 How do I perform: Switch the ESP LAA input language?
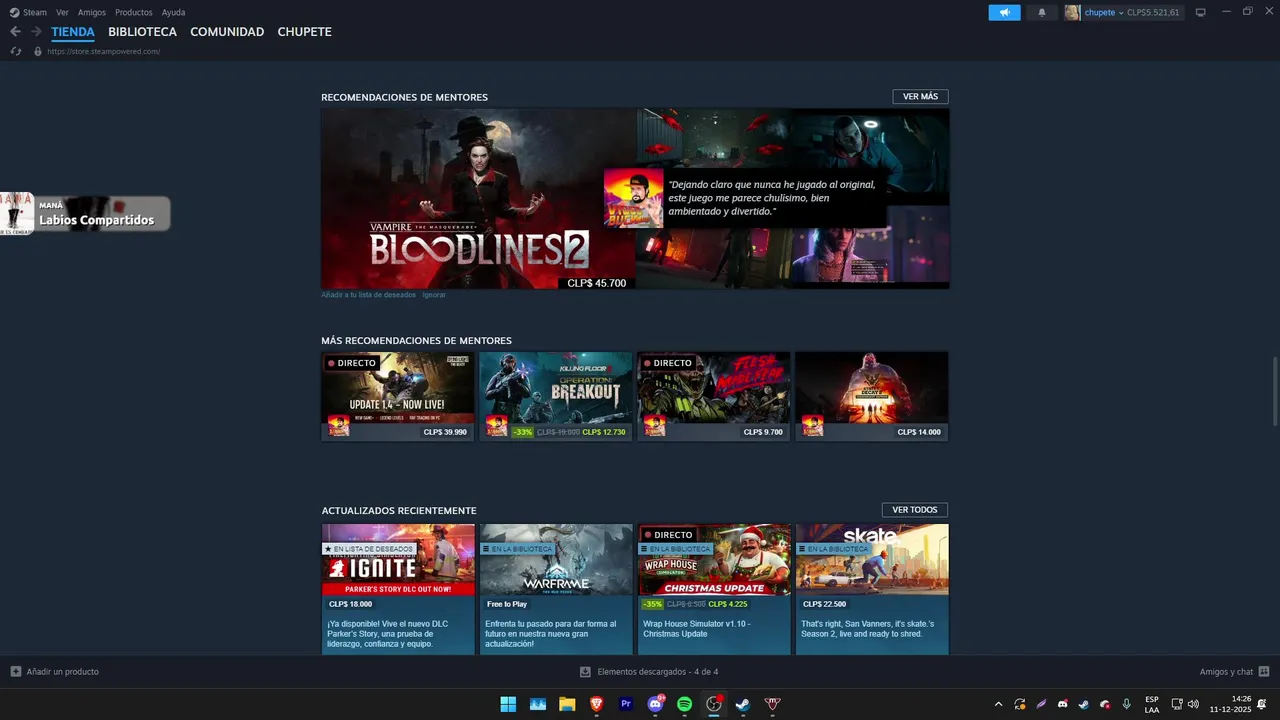click(1152, 704)
